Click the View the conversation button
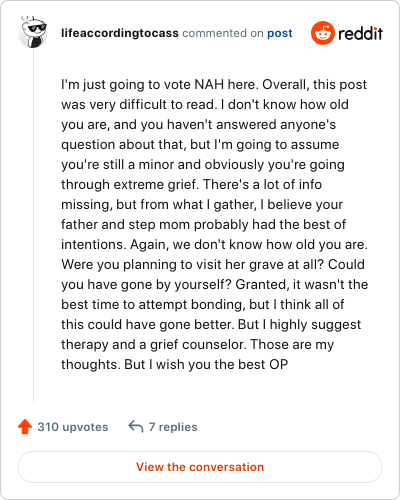 tap(200, 467)
